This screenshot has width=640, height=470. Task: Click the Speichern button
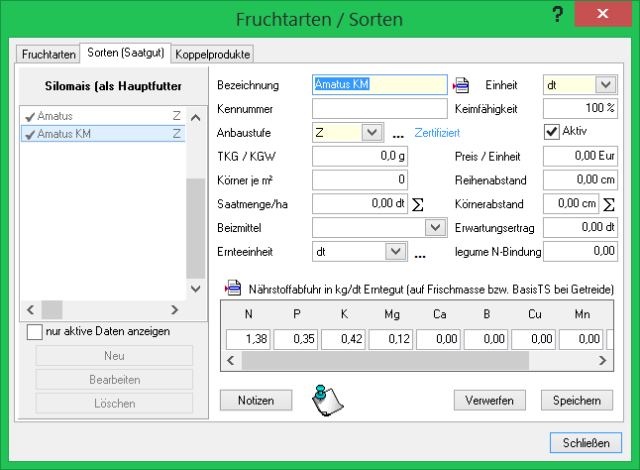(577, 400)
